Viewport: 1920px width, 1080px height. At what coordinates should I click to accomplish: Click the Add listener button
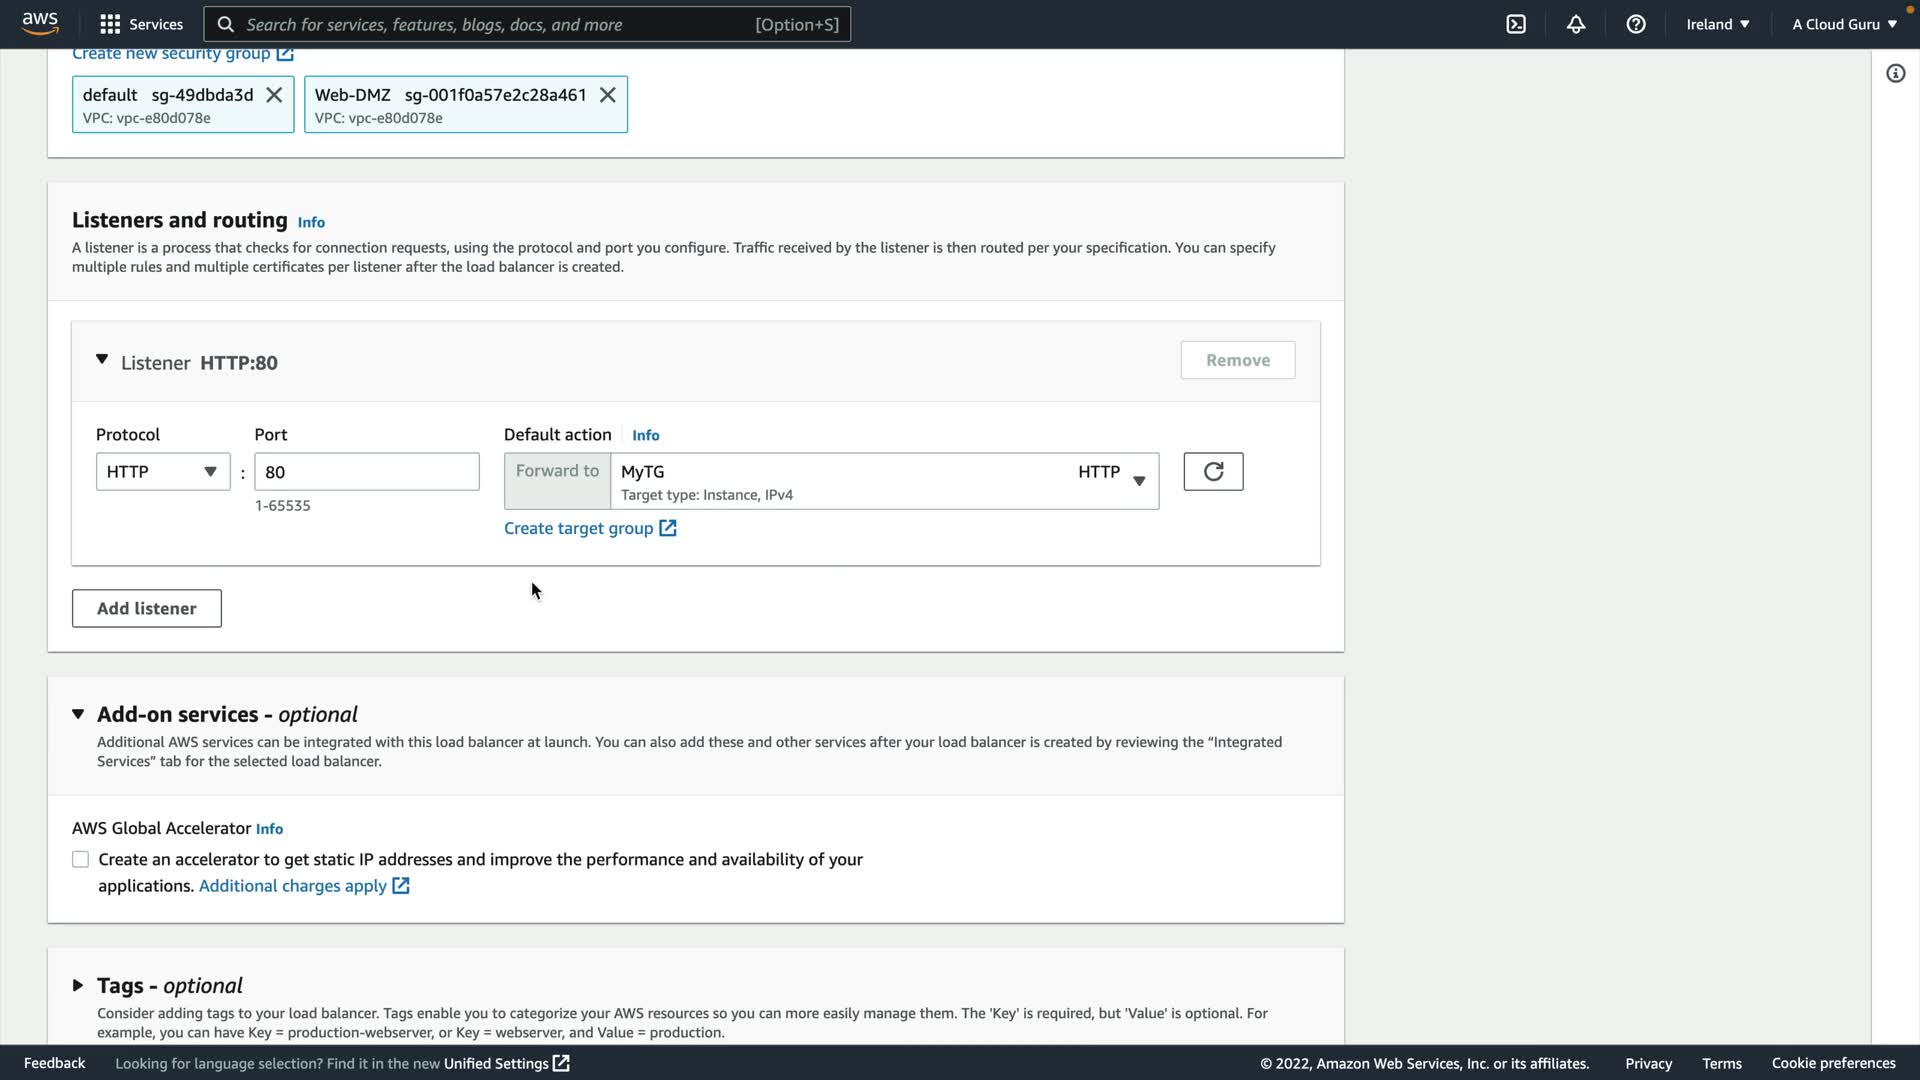coord(147,609)
